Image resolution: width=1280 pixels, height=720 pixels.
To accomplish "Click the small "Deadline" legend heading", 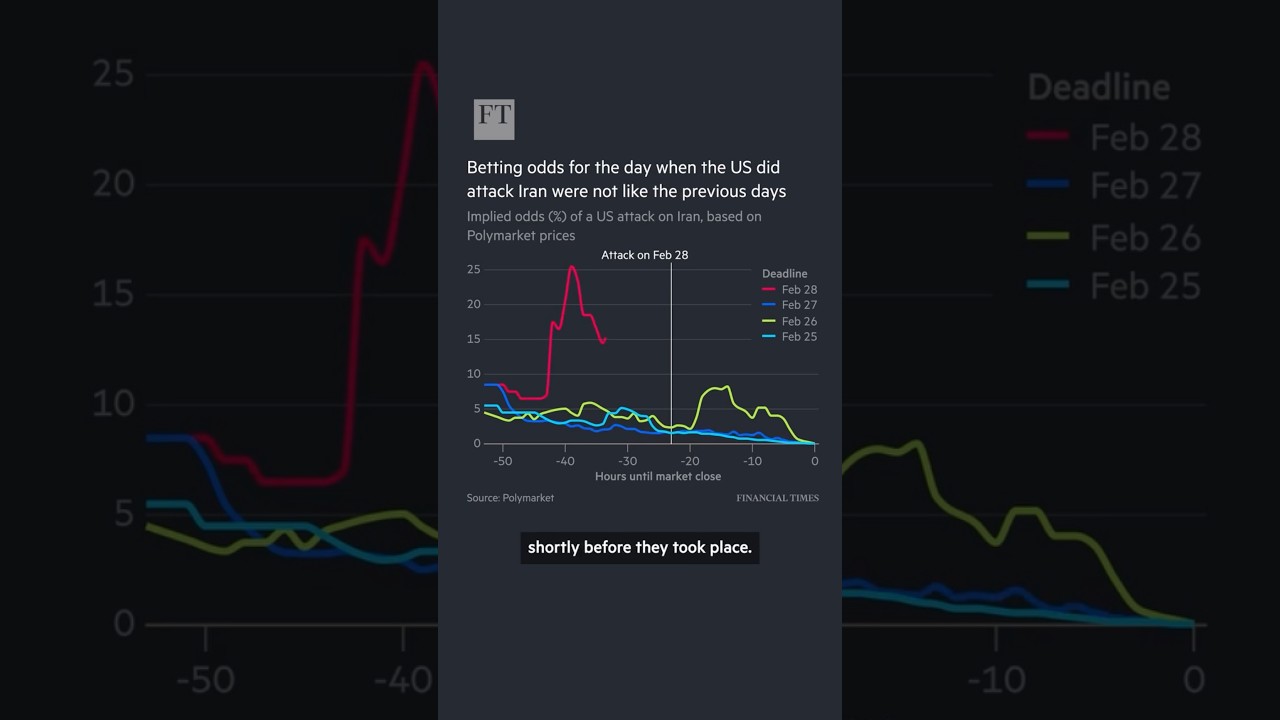I will click(784, 274).
